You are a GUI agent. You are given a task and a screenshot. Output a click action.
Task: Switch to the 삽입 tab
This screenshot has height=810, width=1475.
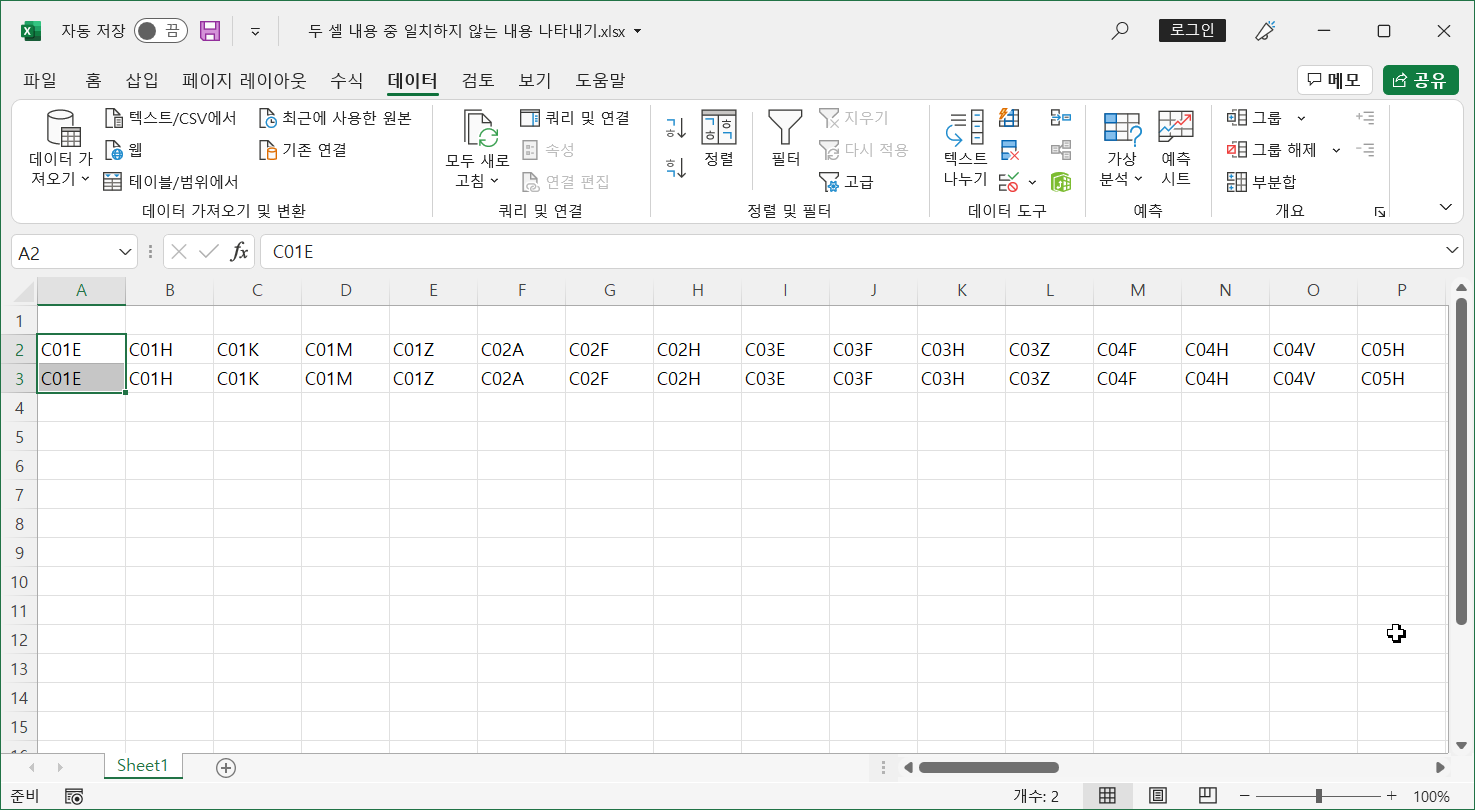click(142, 81)
